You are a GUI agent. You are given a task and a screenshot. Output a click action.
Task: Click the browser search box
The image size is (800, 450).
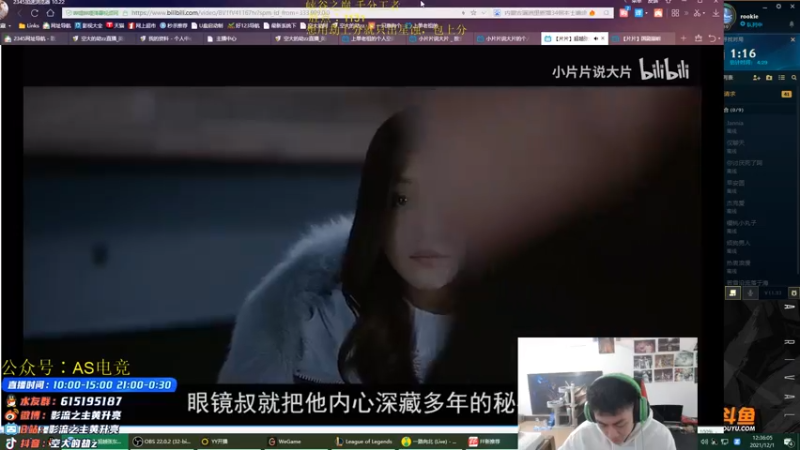[551, 13]
